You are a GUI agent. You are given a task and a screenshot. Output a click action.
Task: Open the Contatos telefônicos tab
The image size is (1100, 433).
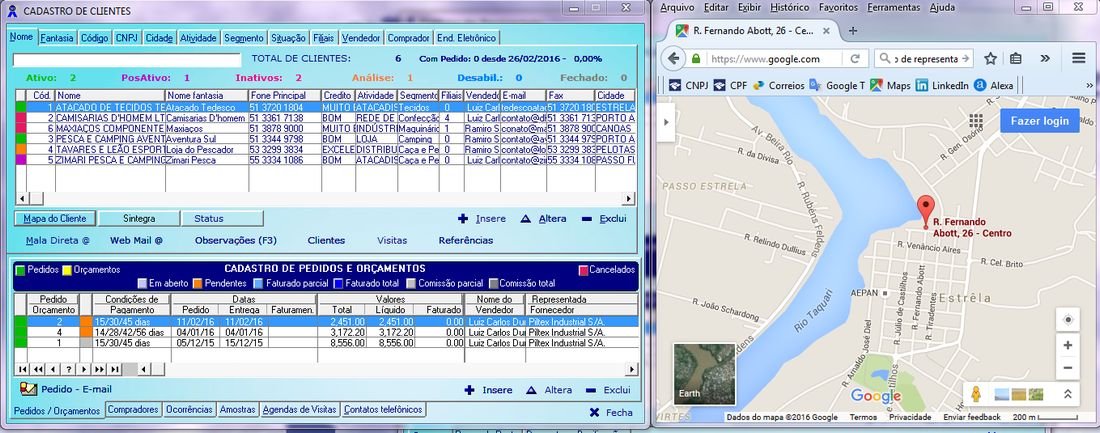click(384, 409)
